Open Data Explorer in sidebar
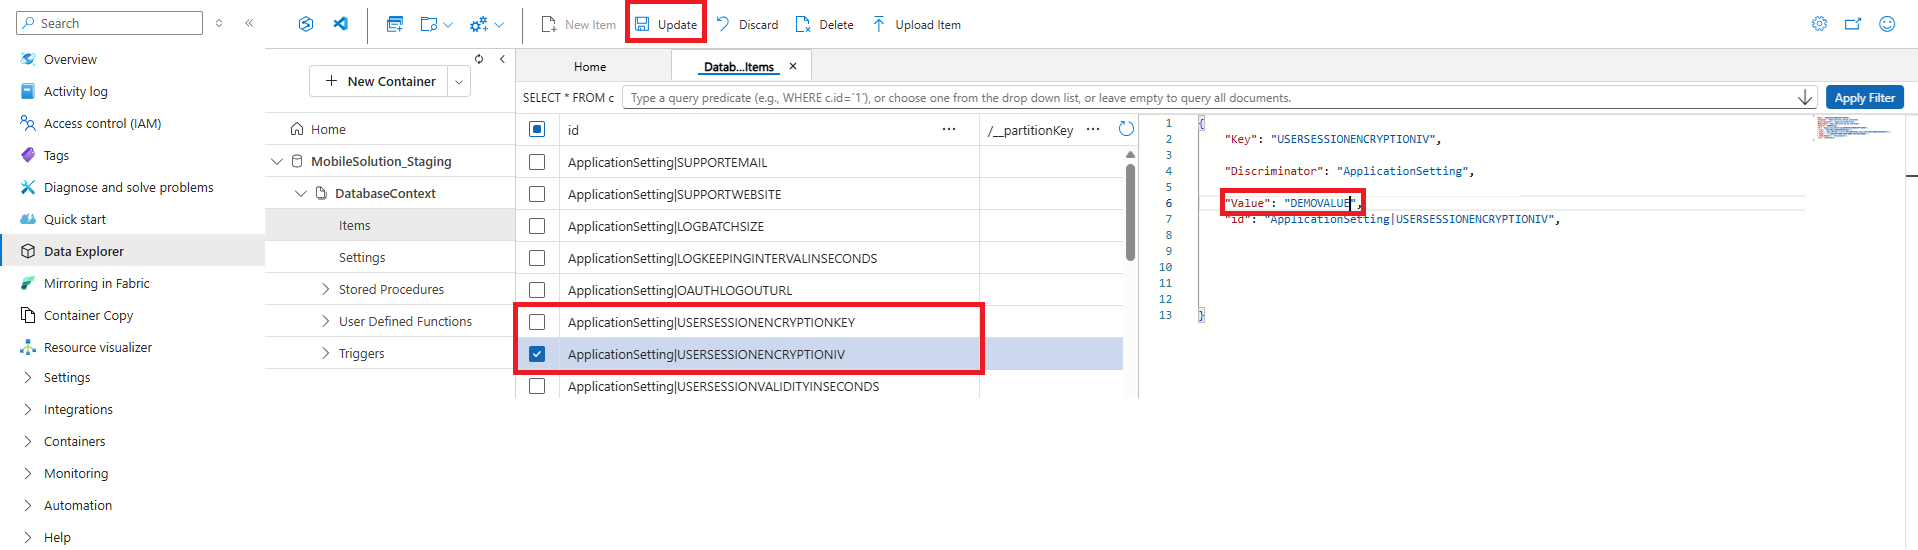1918x550 pixels. [x=84, y=251]
